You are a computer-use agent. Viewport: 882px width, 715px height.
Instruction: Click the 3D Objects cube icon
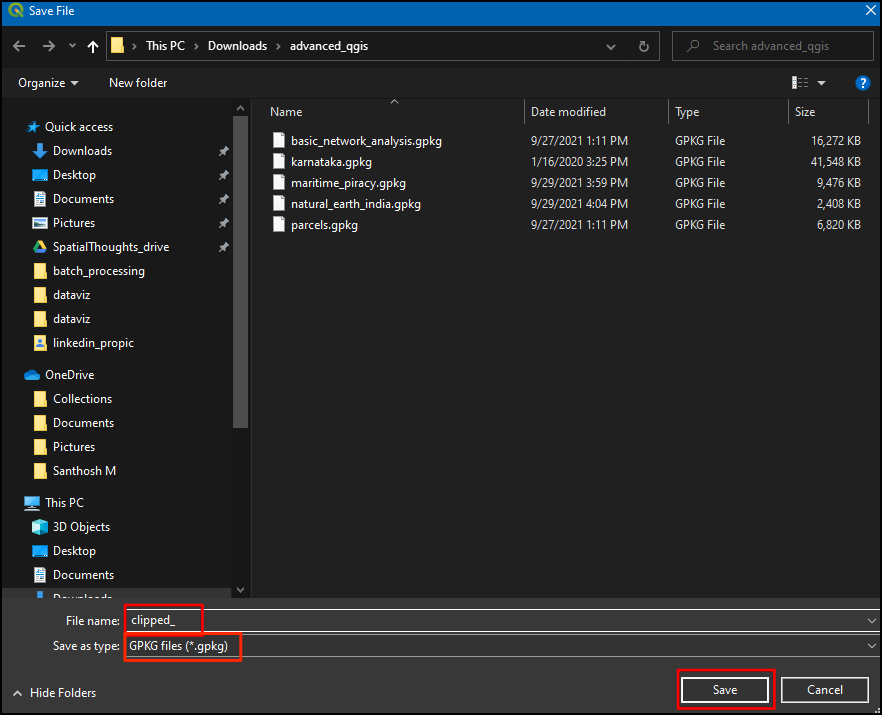pyautogui.click(x=39, y=527)
